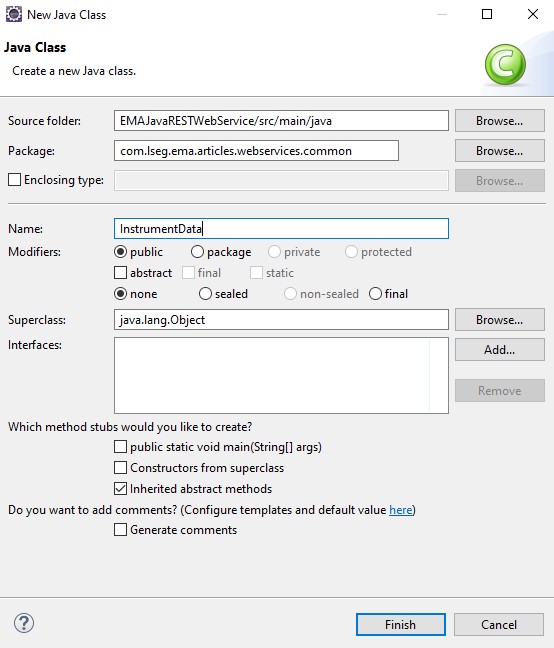
Task: Click the green Java class icon
Action: (x=505, y=64)
